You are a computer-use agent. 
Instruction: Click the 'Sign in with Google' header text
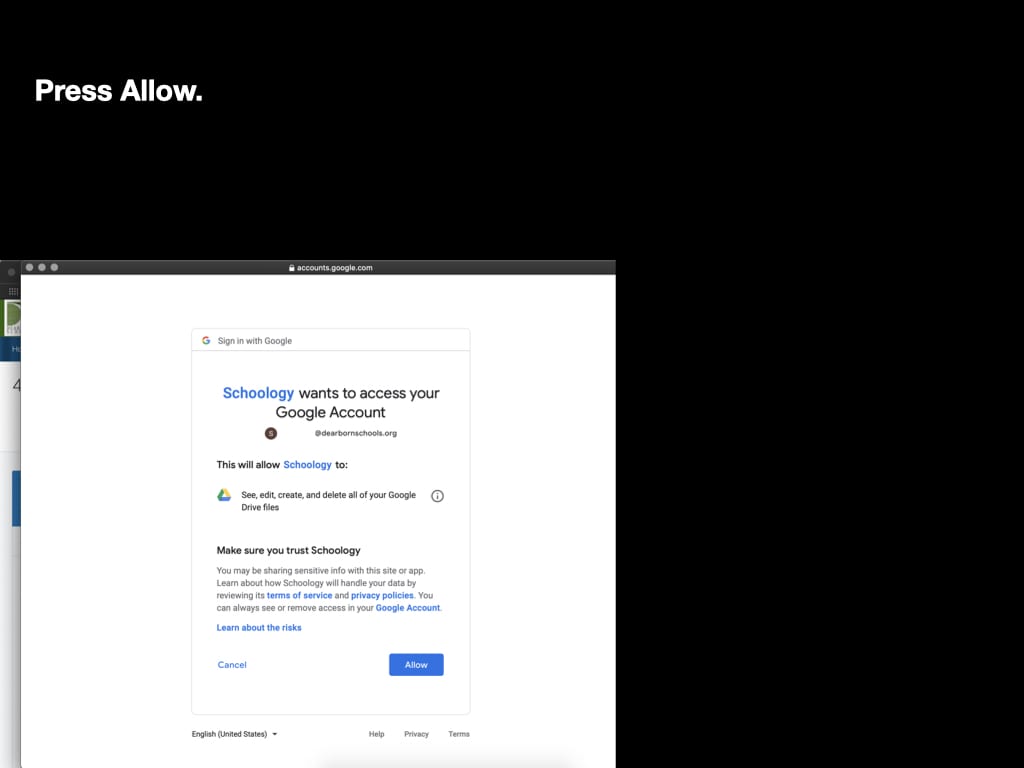(255, 341)
